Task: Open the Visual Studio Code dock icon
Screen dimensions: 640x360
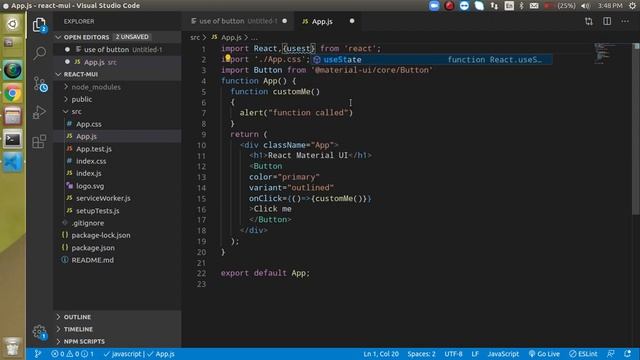Action: (x=13, y=162)
